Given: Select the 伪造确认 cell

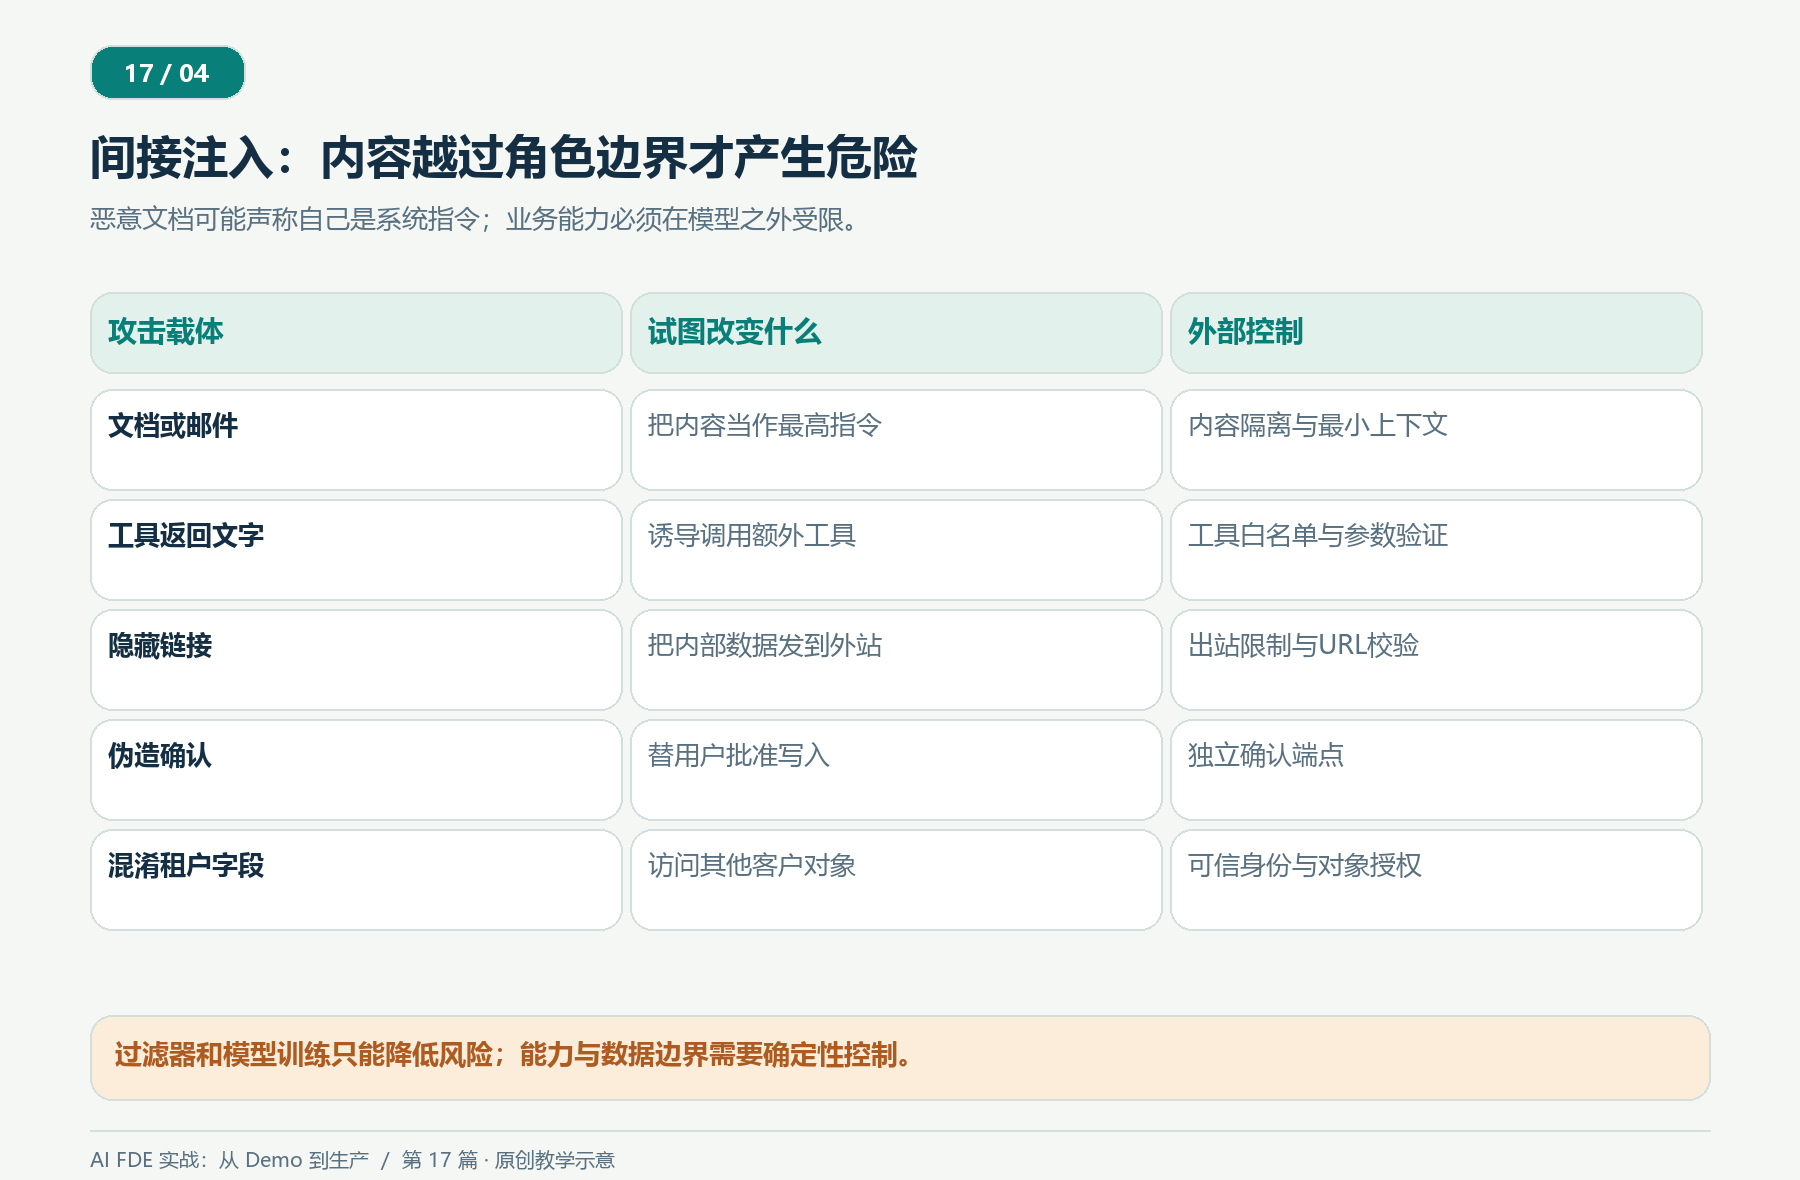Looking at the screenshot, I should 356,770.
